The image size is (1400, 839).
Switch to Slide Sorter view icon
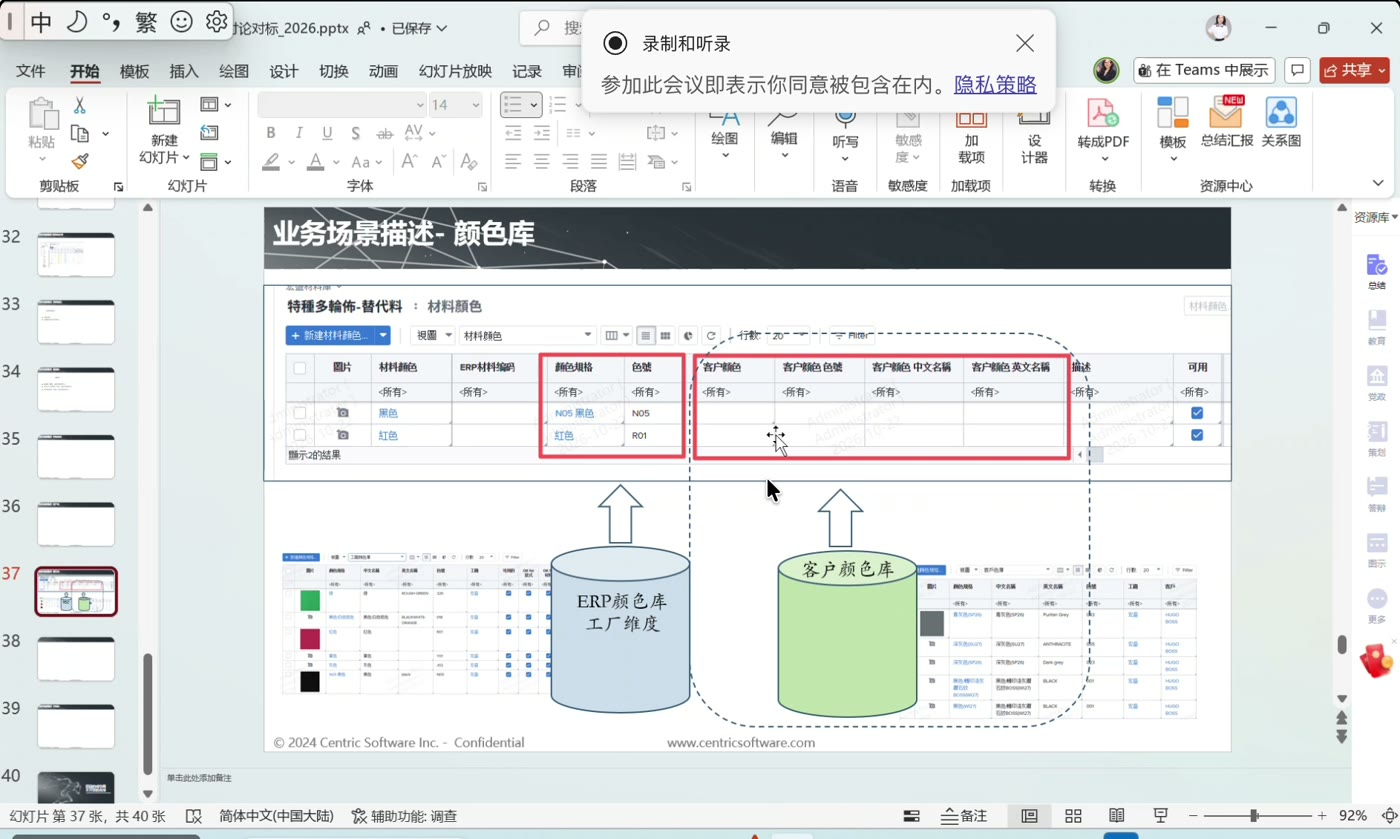[x=1073, y=816]
